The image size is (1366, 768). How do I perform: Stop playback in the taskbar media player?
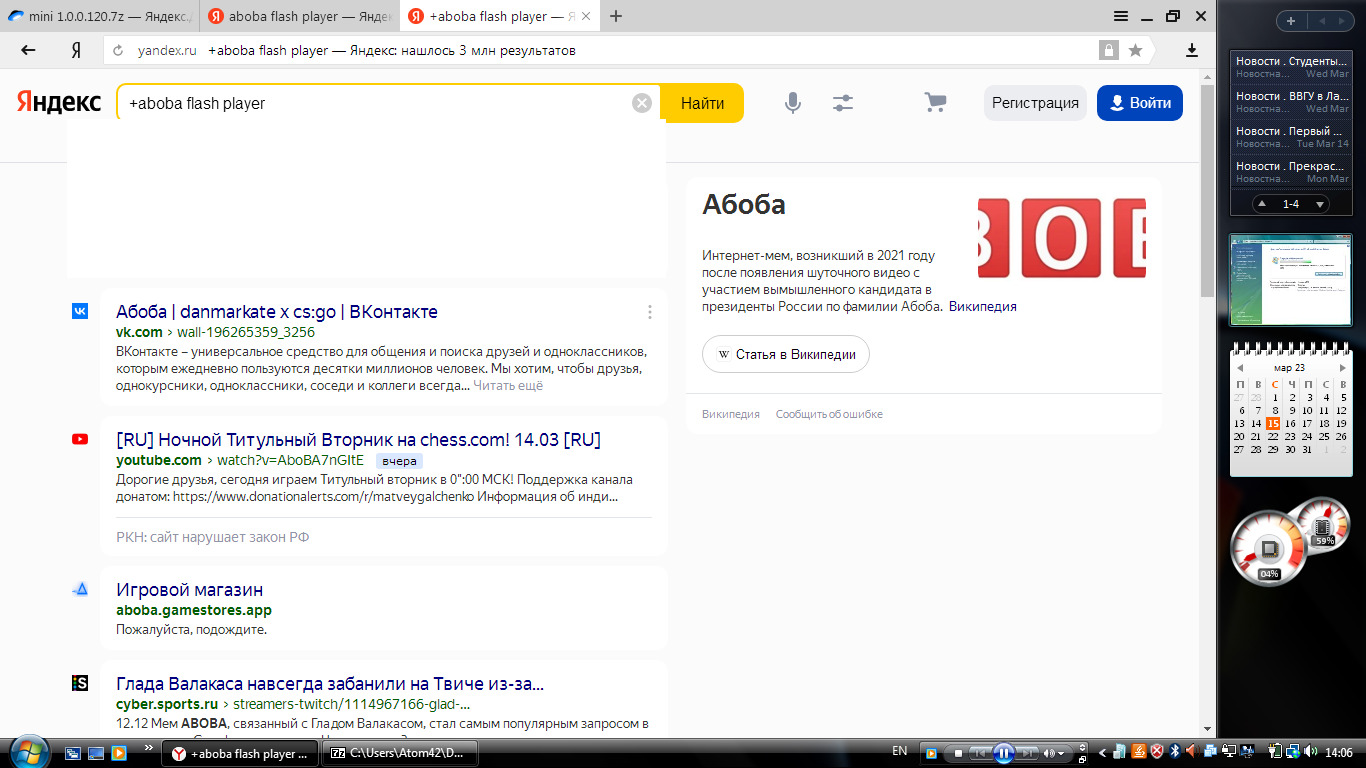click(958, 753)
